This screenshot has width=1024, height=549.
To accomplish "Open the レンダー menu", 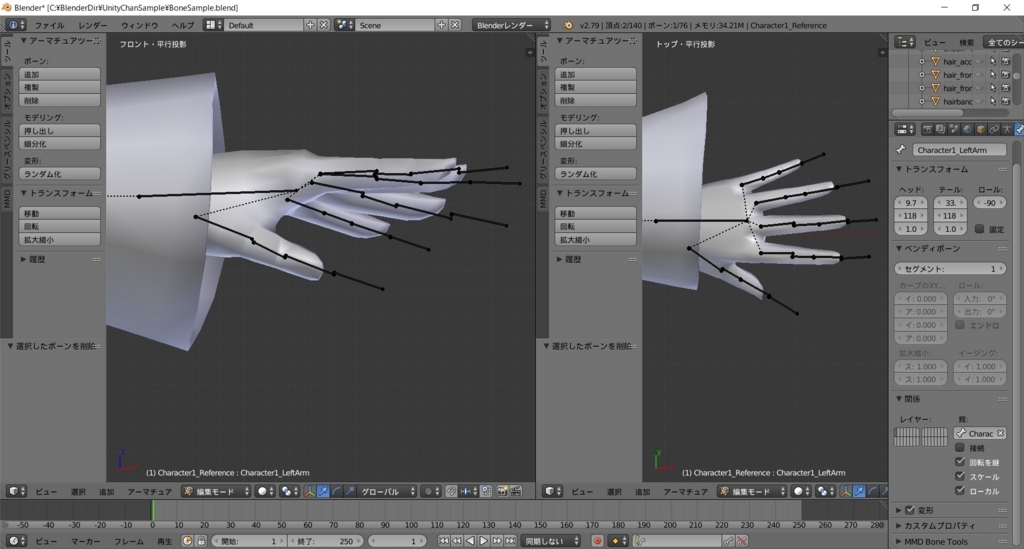I will 93,25.
